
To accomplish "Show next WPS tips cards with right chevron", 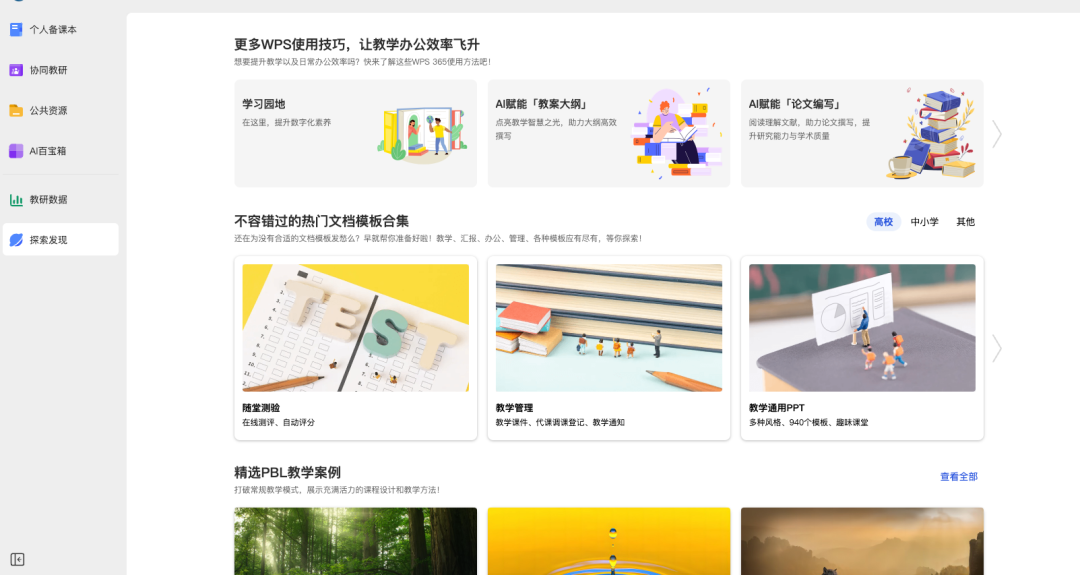I will (x=997, y=134).
